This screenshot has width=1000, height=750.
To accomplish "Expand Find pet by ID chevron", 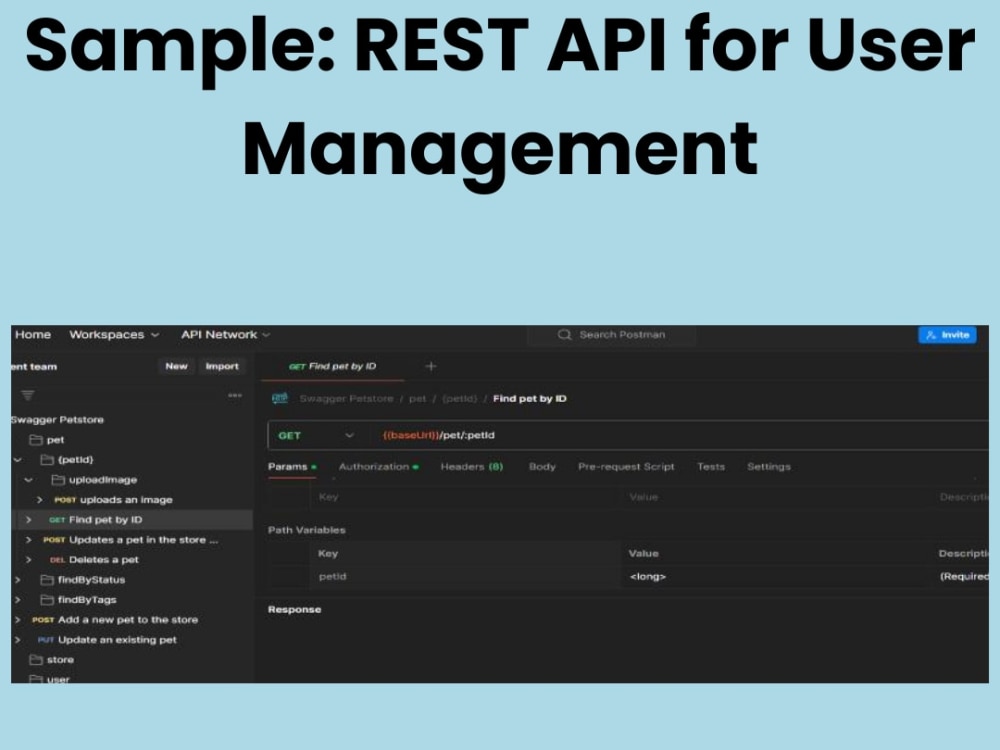I will 28,520.
